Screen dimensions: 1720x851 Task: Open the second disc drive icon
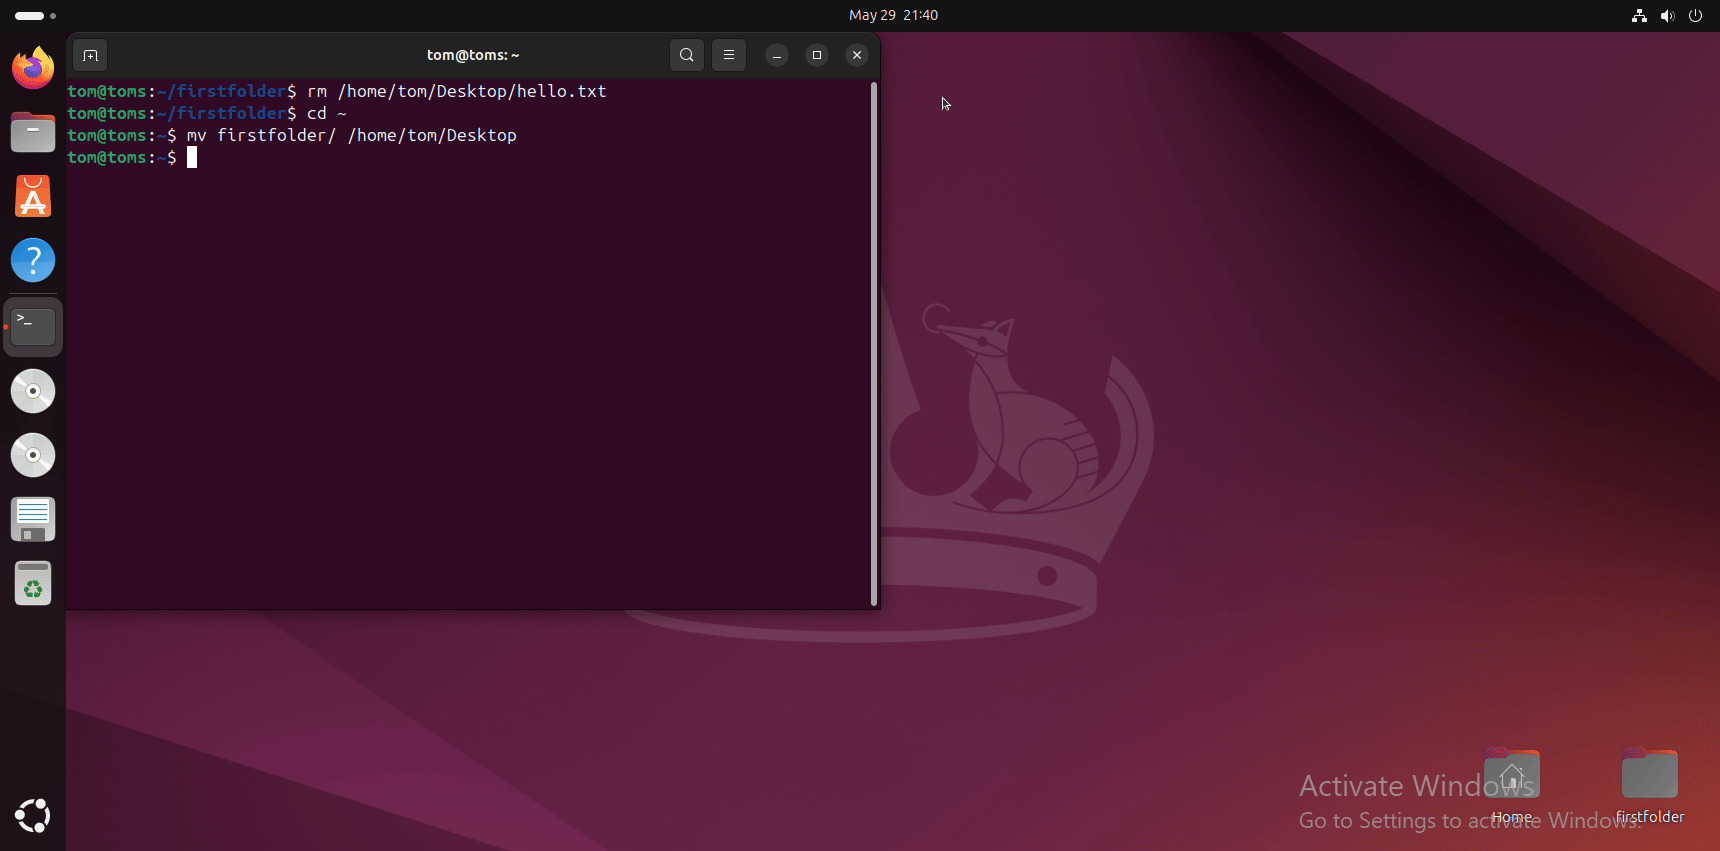tap(33, 455)
